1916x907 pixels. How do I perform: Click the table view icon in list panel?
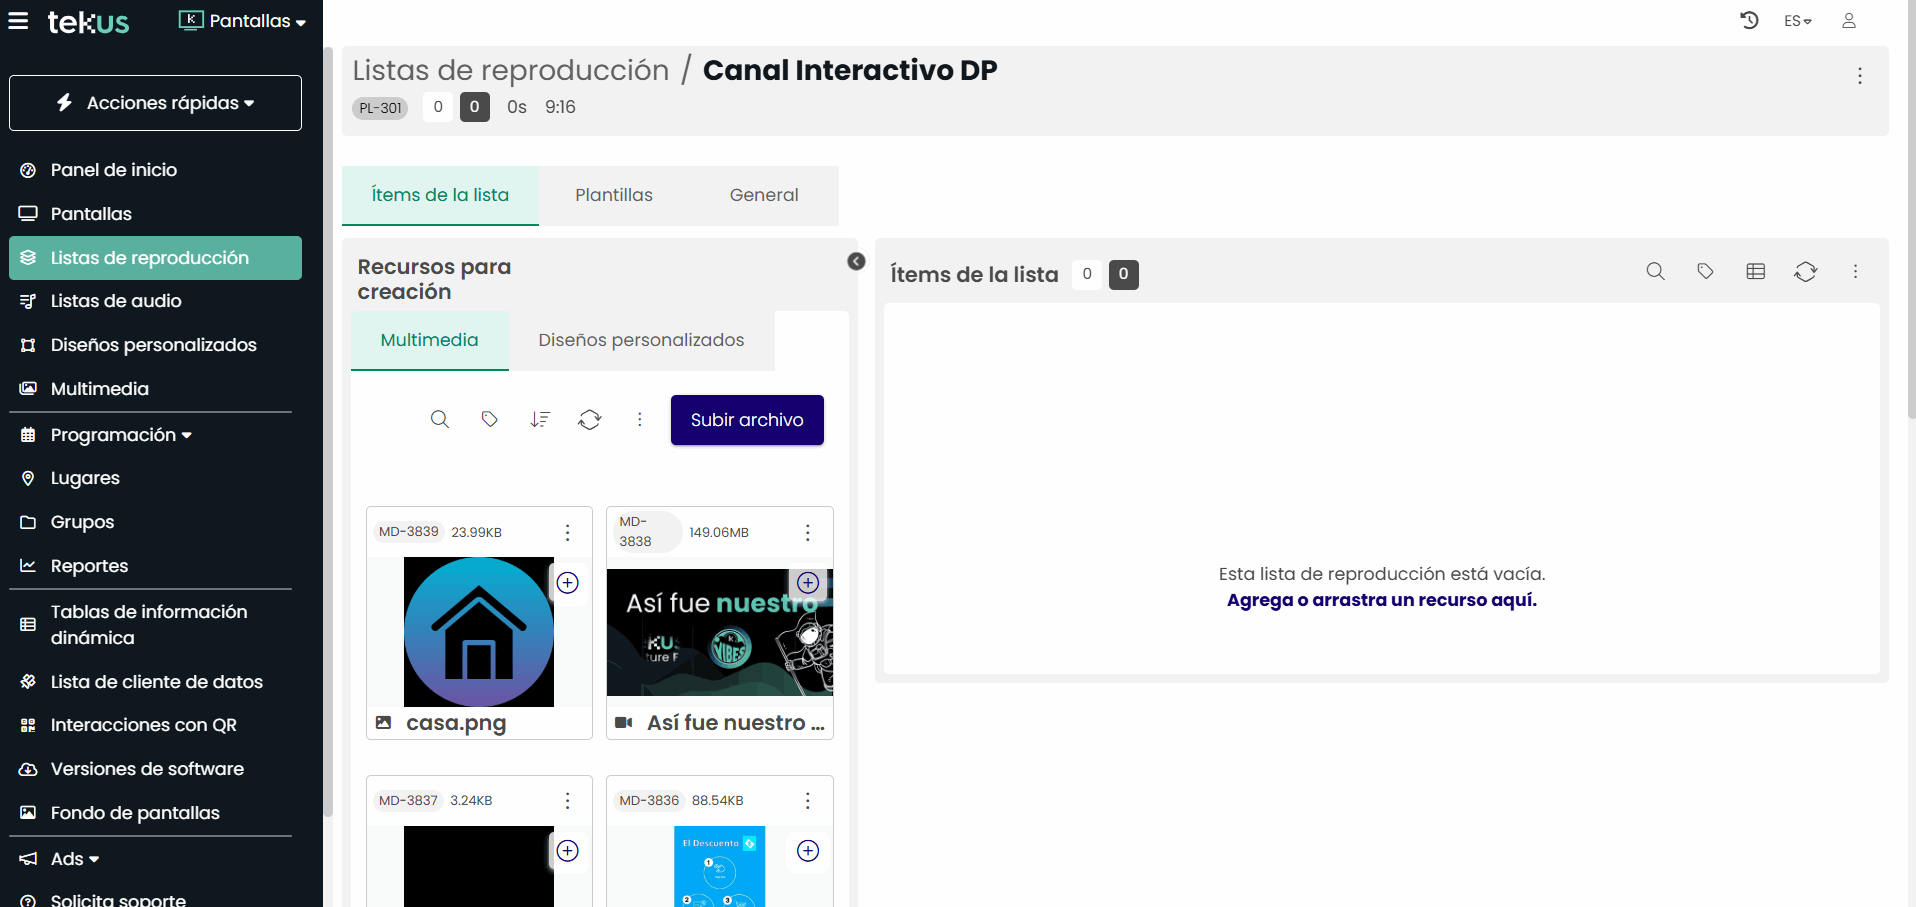(1755, 271)
